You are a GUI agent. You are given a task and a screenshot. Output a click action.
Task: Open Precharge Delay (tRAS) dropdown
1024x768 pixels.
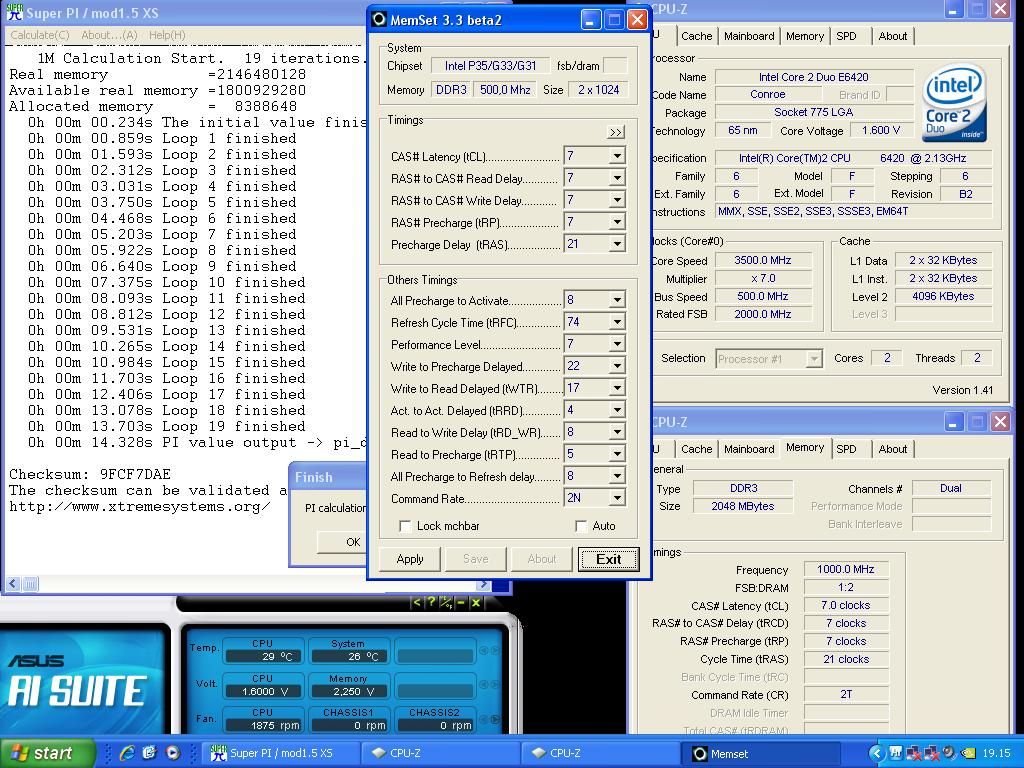(x=616, y=244)
